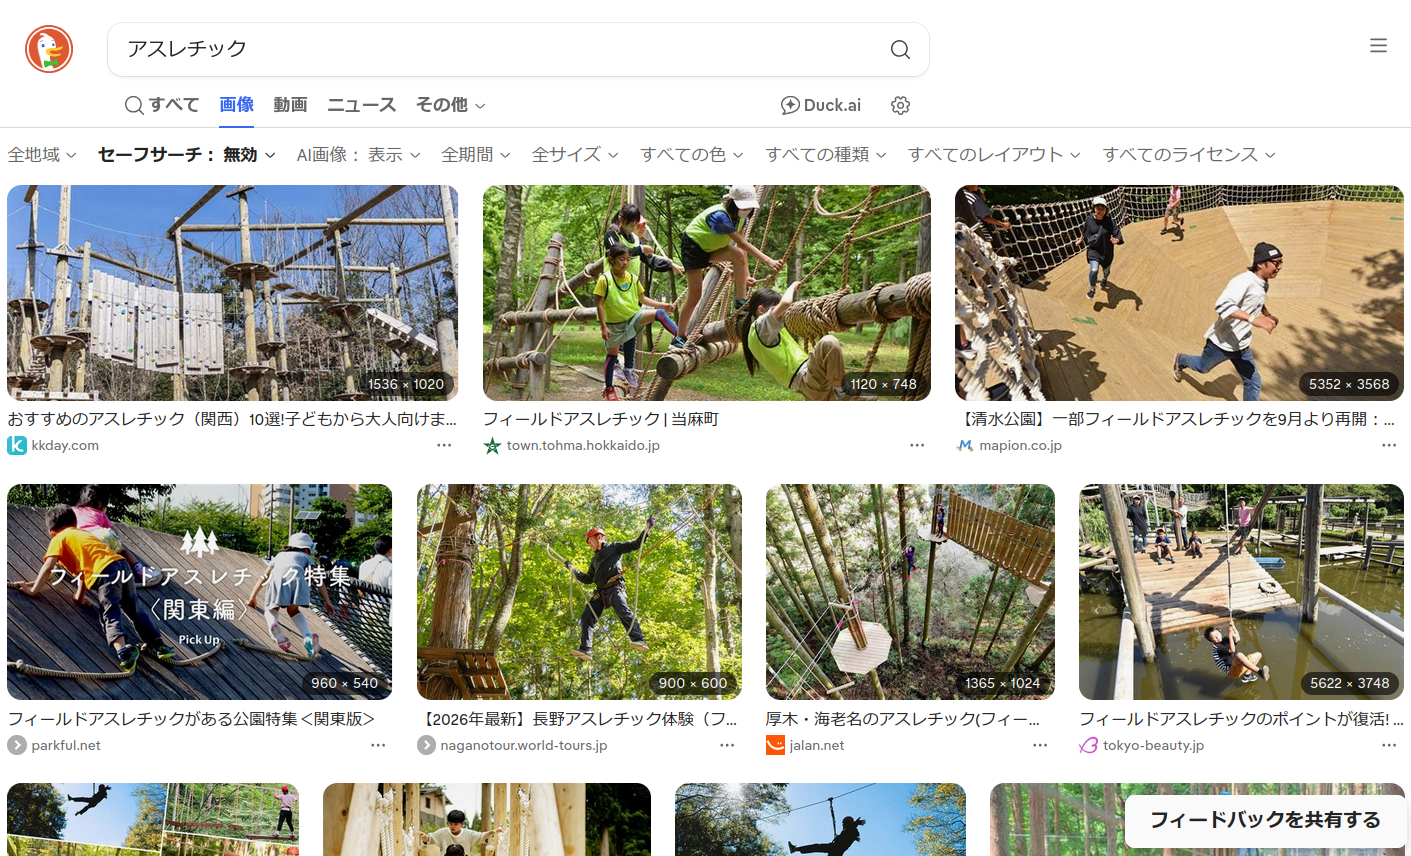Switch to the 動画 tab
The image size is (1411, 856).
(290, 105)
